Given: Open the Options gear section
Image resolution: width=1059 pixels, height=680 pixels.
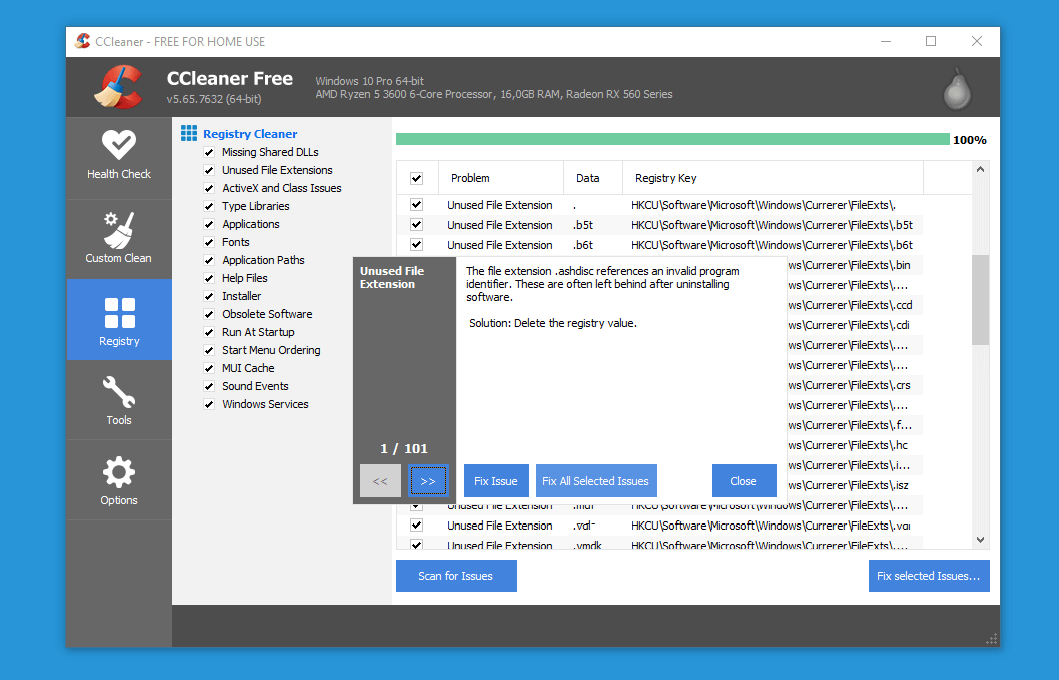Looking at the screenshot, I should [119, 480].
